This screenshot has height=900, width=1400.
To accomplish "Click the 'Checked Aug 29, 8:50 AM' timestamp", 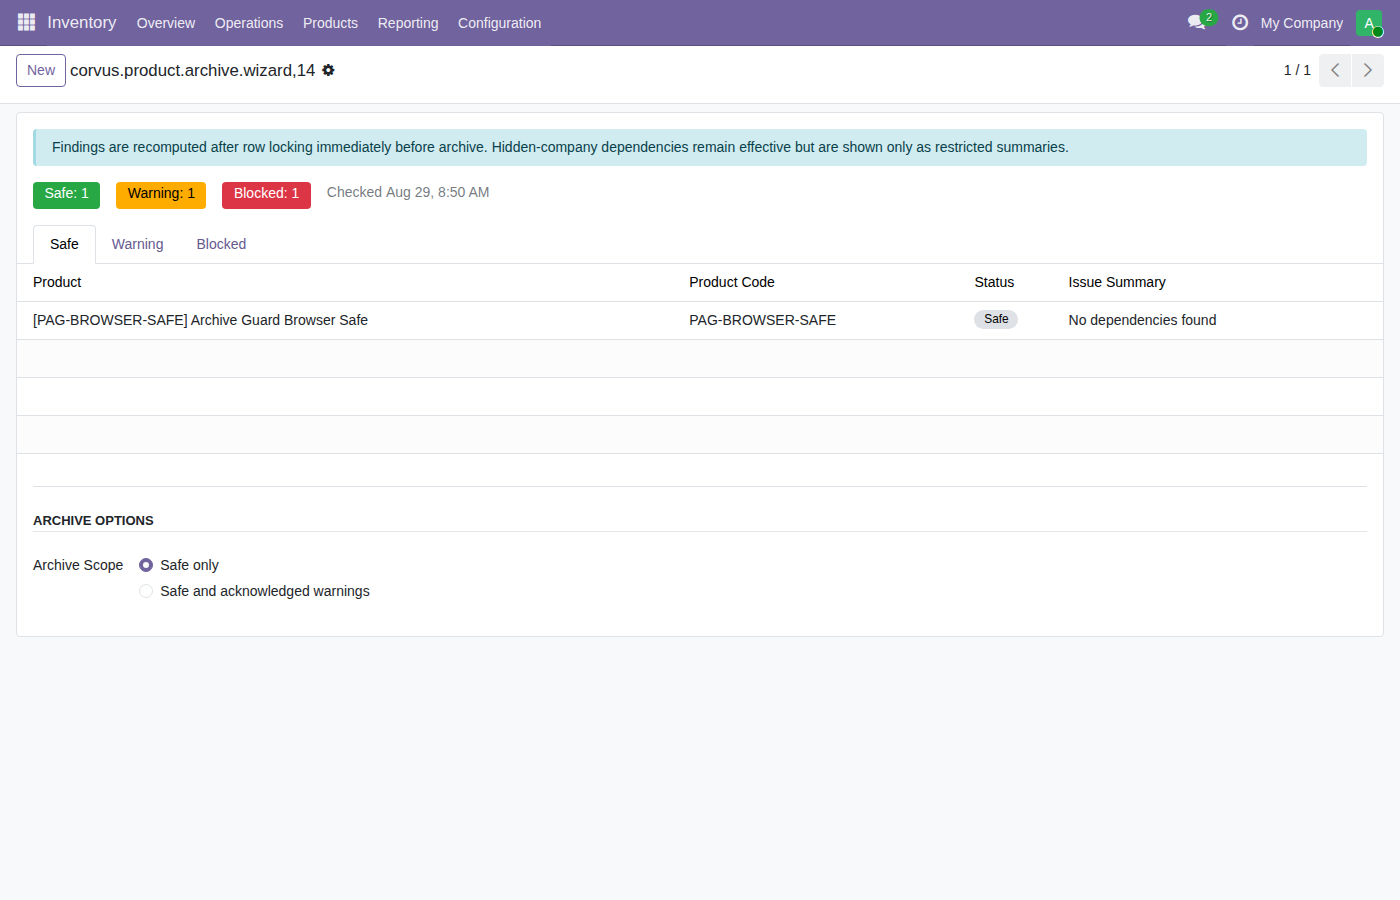I will click(408, 192).
